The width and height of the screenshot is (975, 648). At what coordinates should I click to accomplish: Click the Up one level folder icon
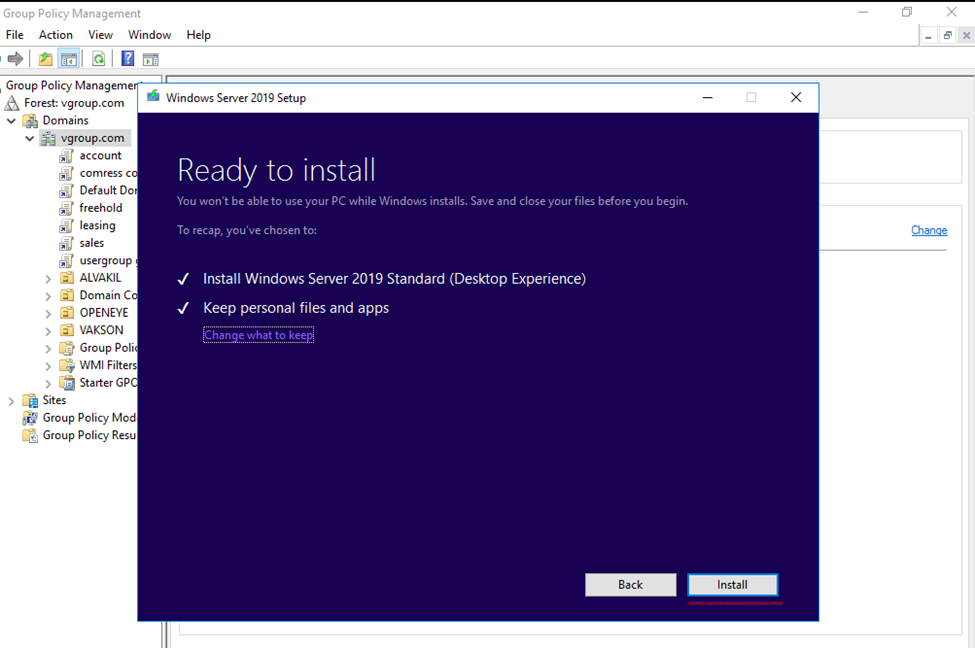[46, 59]
